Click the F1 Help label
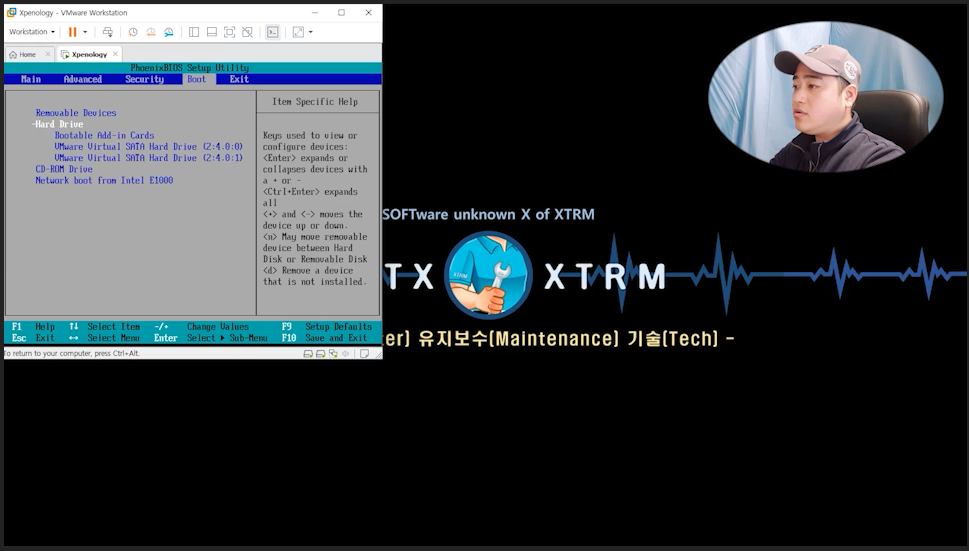 pos(33,327)
